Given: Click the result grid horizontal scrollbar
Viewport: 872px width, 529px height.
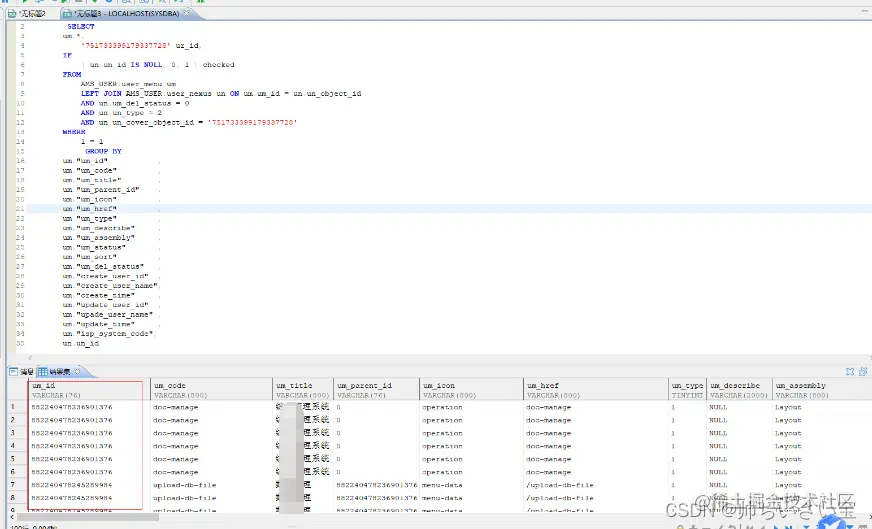Looking at the screenshot, I should (x=87, y=517).
